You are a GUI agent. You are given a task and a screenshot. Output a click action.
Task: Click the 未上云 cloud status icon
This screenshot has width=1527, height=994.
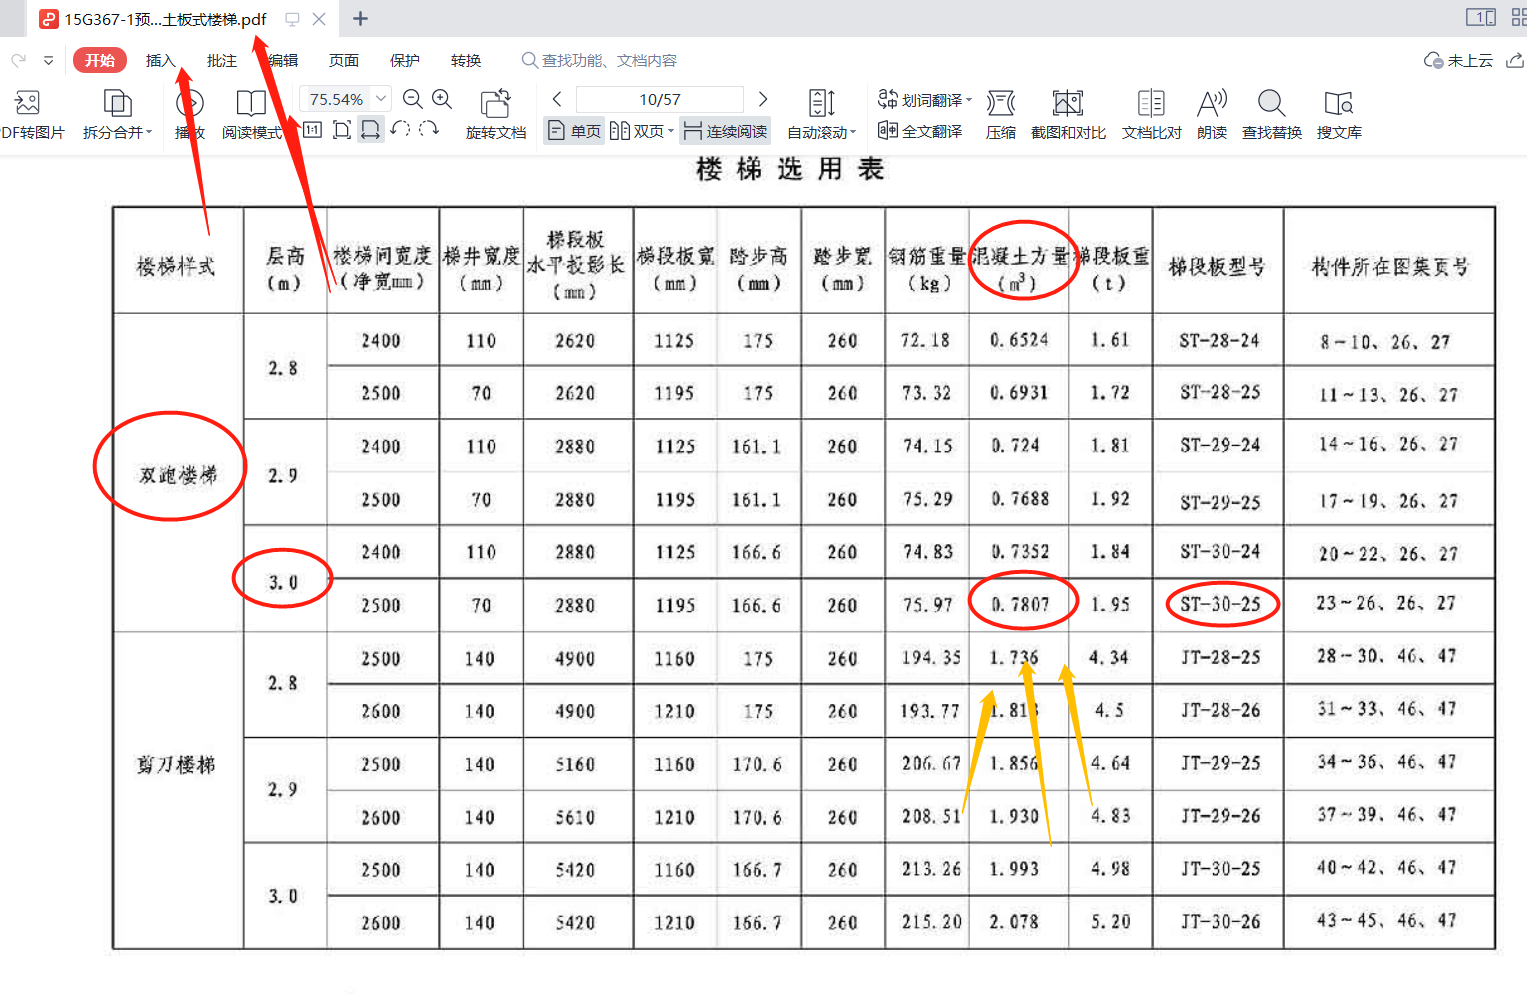[x=1433, y=61]
